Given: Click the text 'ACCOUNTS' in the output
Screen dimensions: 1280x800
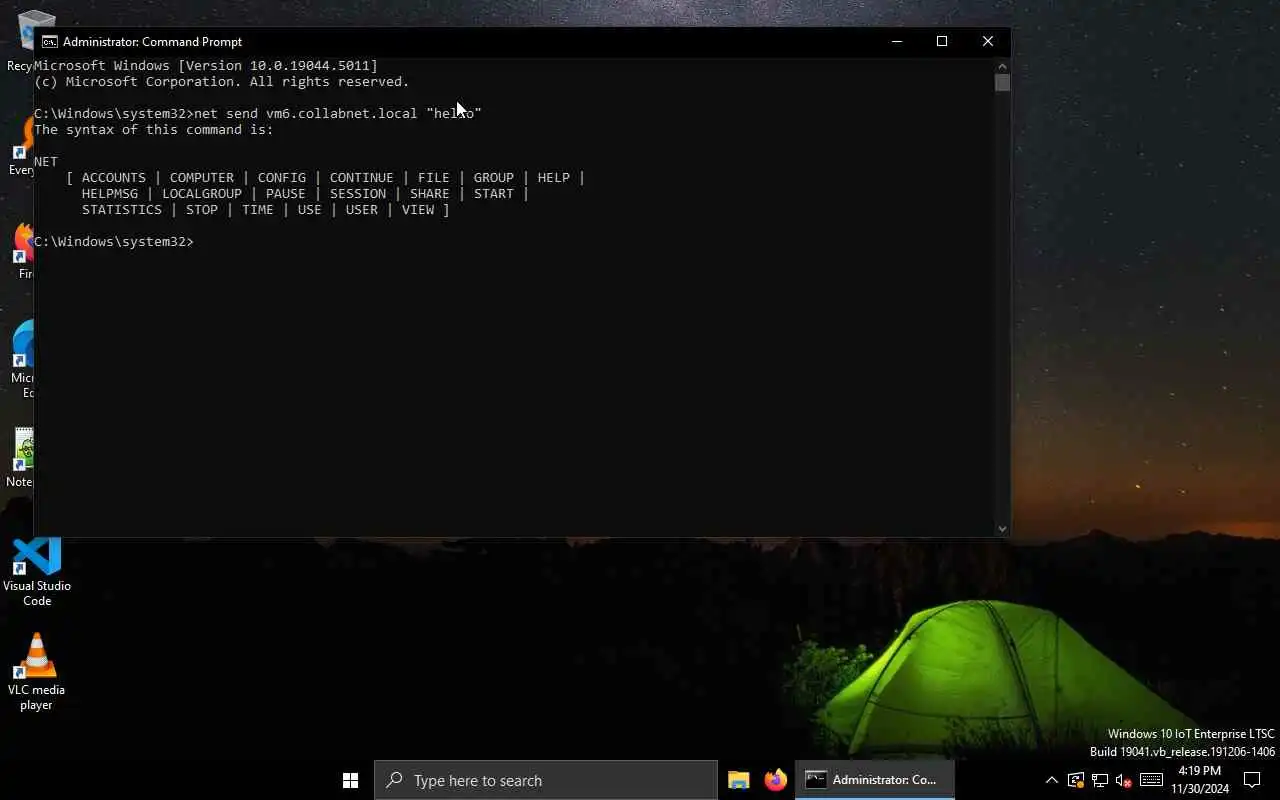Looking at the screenshot, I should tap(114, 177).
